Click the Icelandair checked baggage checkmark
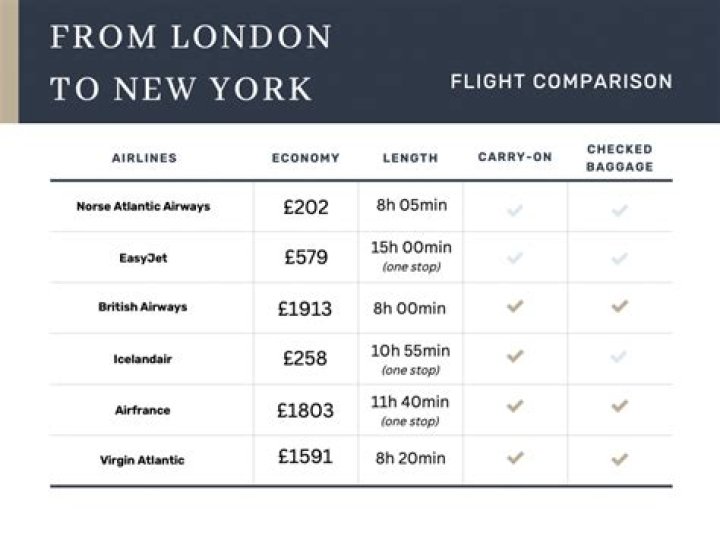Viewport: 720px width, 536px height. (620, 356)
